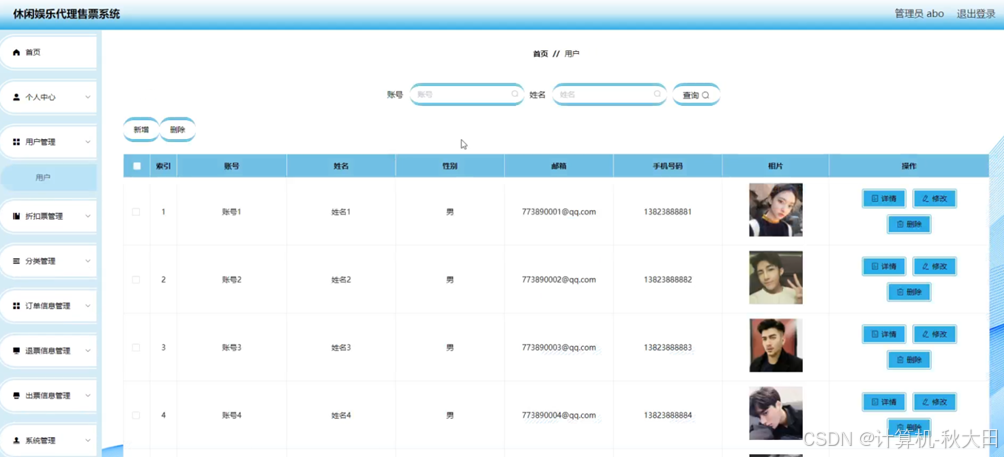Open the photo thumbnail for 账号2
1004x457 pixels.
pyautogui.click(x=775, y=278)
